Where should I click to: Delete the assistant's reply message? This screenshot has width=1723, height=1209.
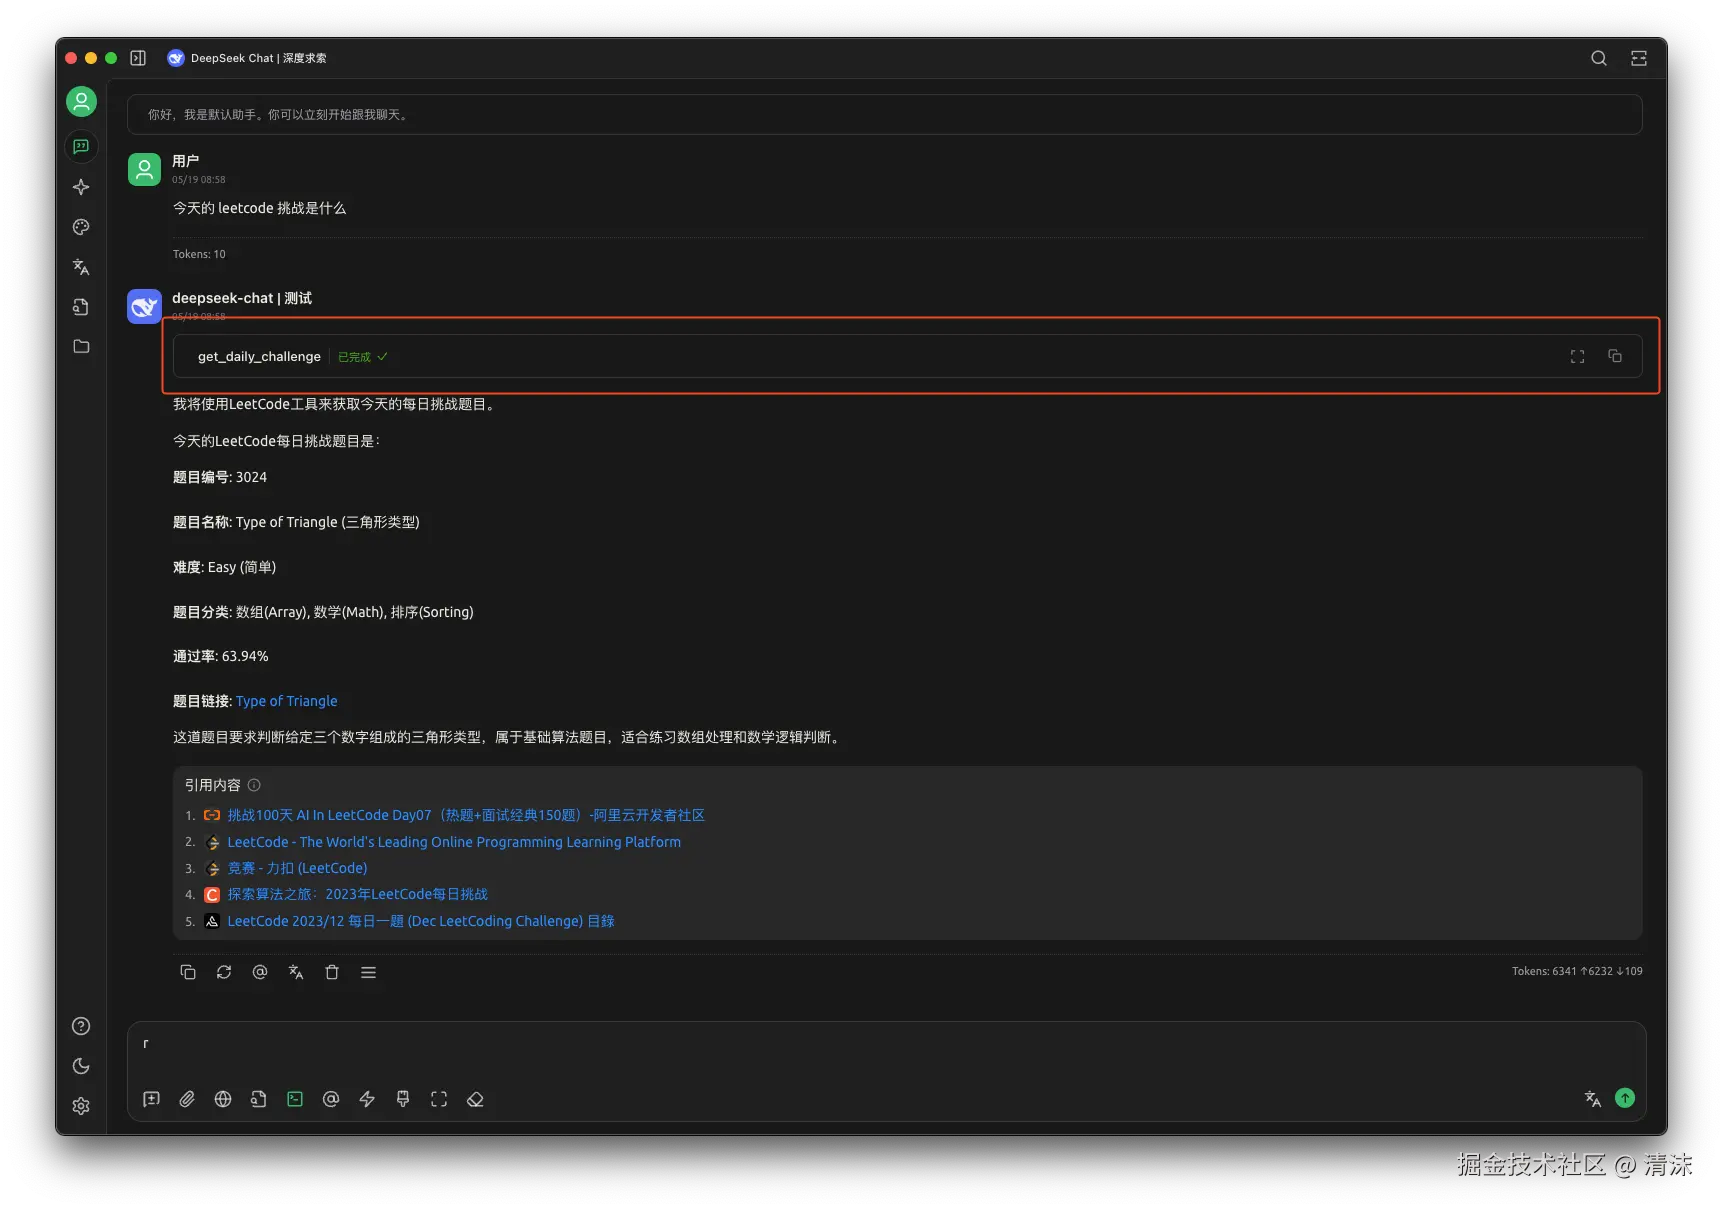coord(332,972)
